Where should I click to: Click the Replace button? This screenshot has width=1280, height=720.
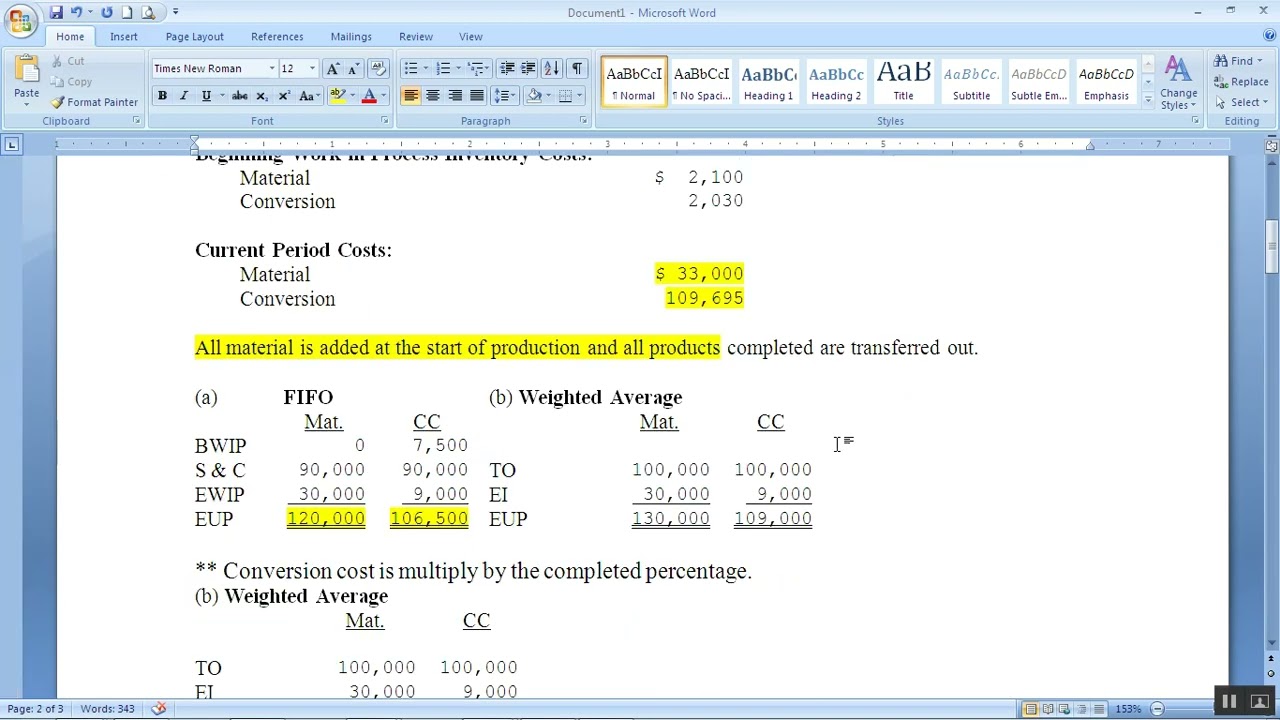(1241, 82)
